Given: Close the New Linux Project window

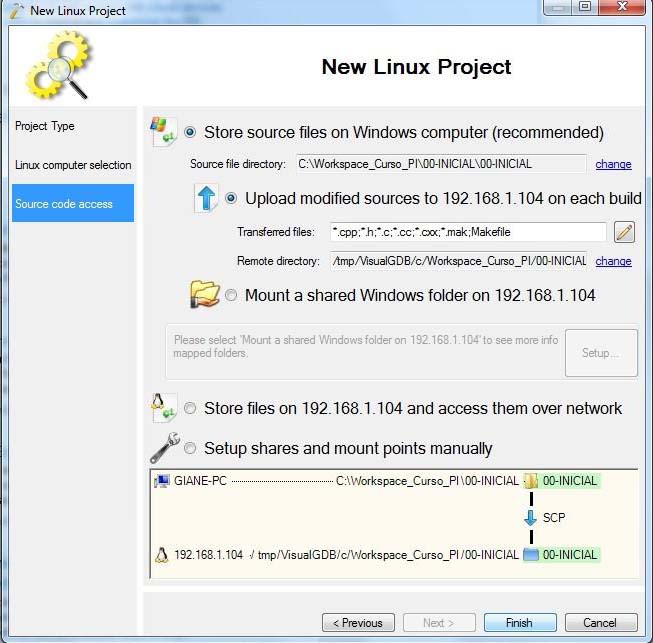Looking at the screenshot, I should click(622, 7).
